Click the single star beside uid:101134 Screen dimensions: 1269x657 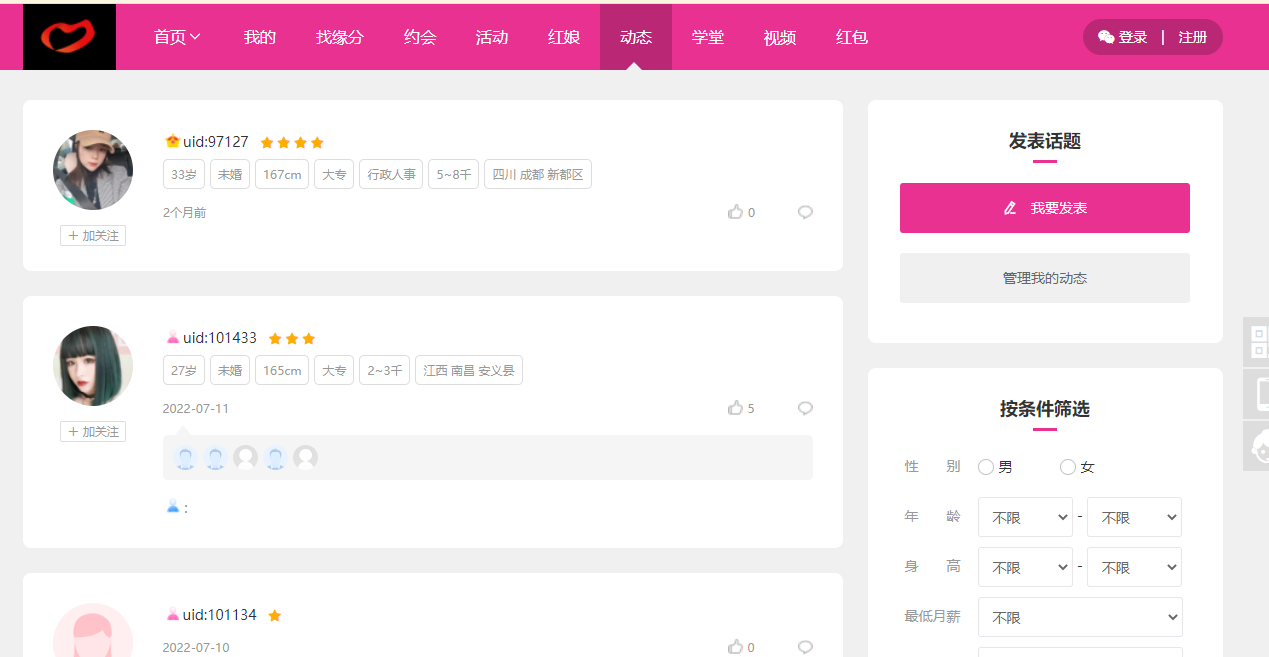[275, 616]
